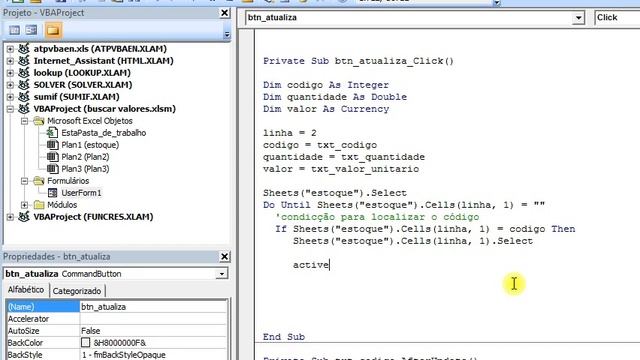Click the Módulos folder icon
This screenshot has width=640, height=360.
coord(39,204)
